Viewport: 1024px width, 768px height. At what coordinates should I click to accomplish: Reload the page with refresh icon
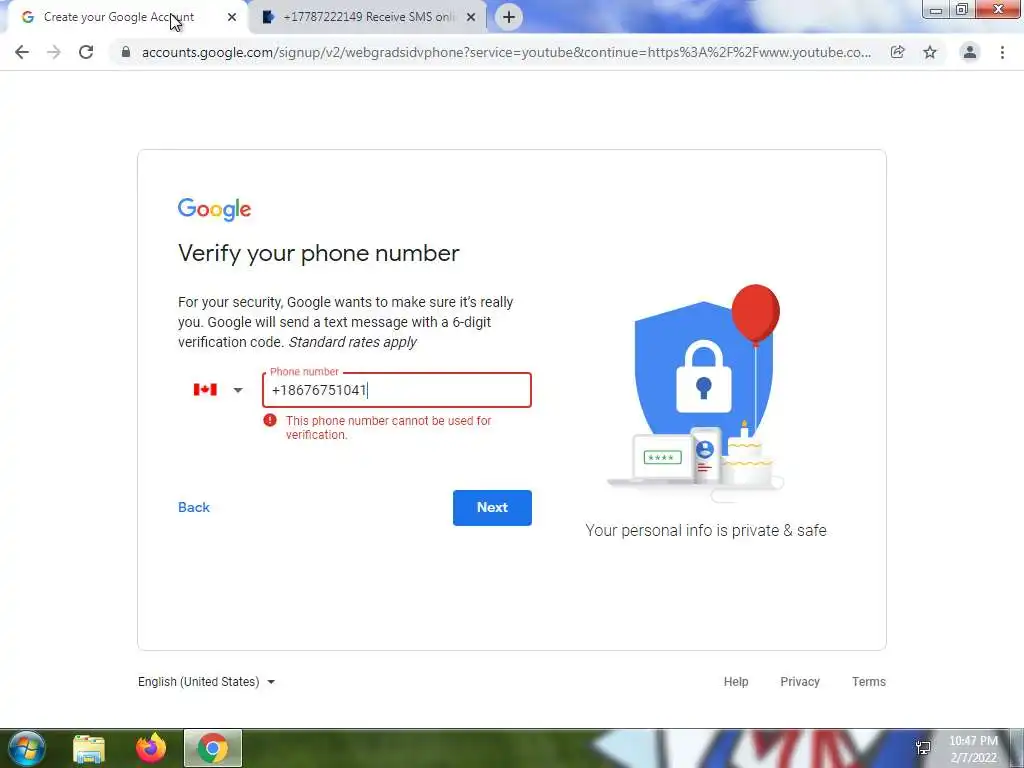[x=86, y=52]
